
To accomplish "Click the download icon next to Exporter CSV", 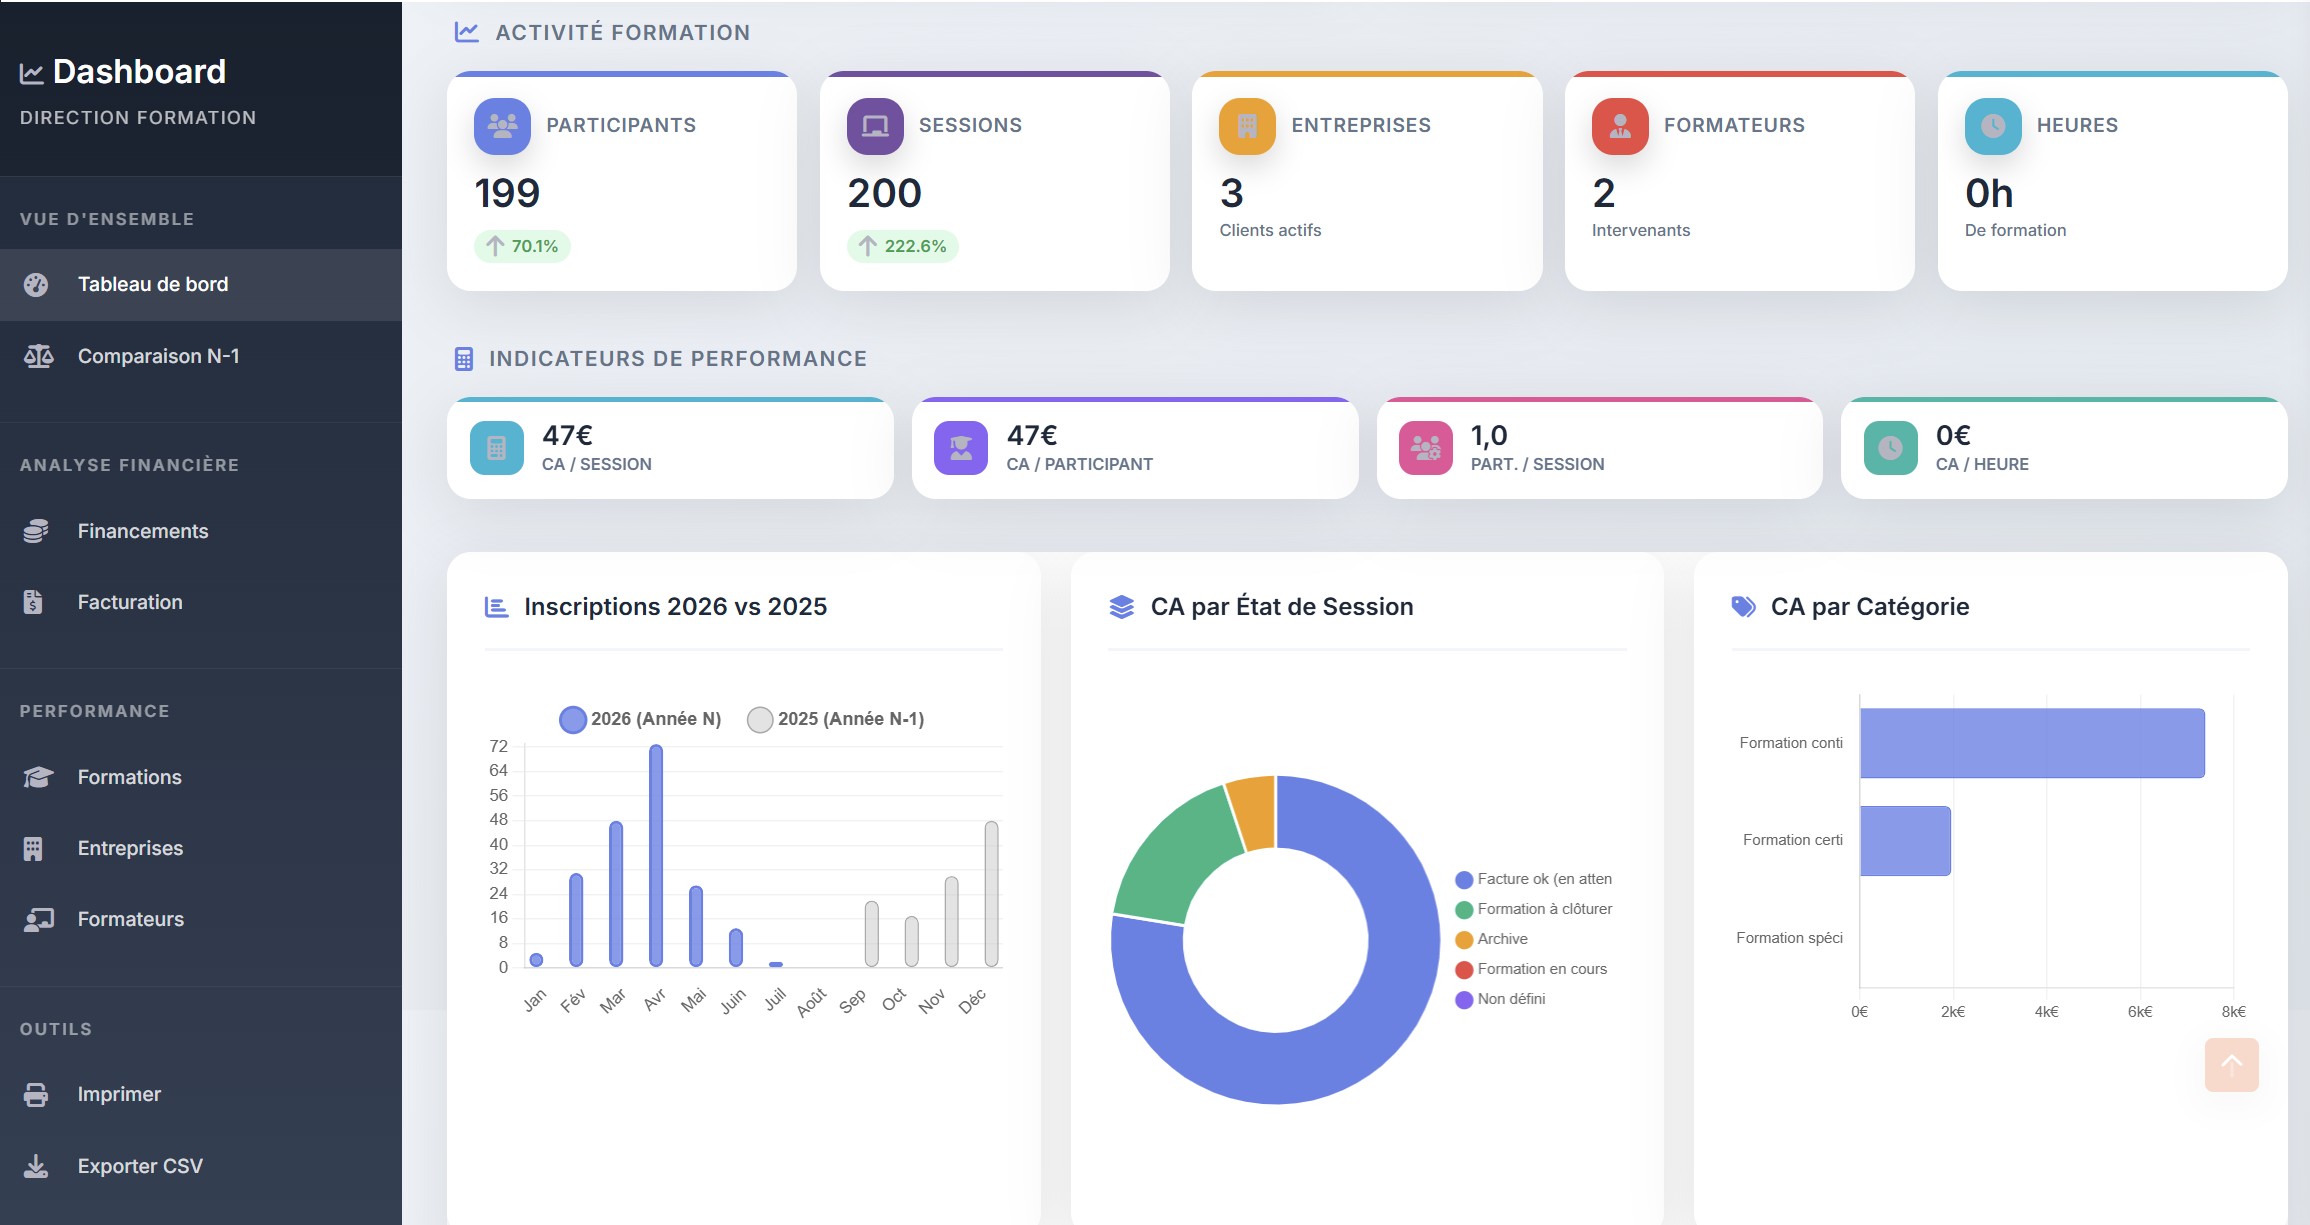I will 36,1165.
